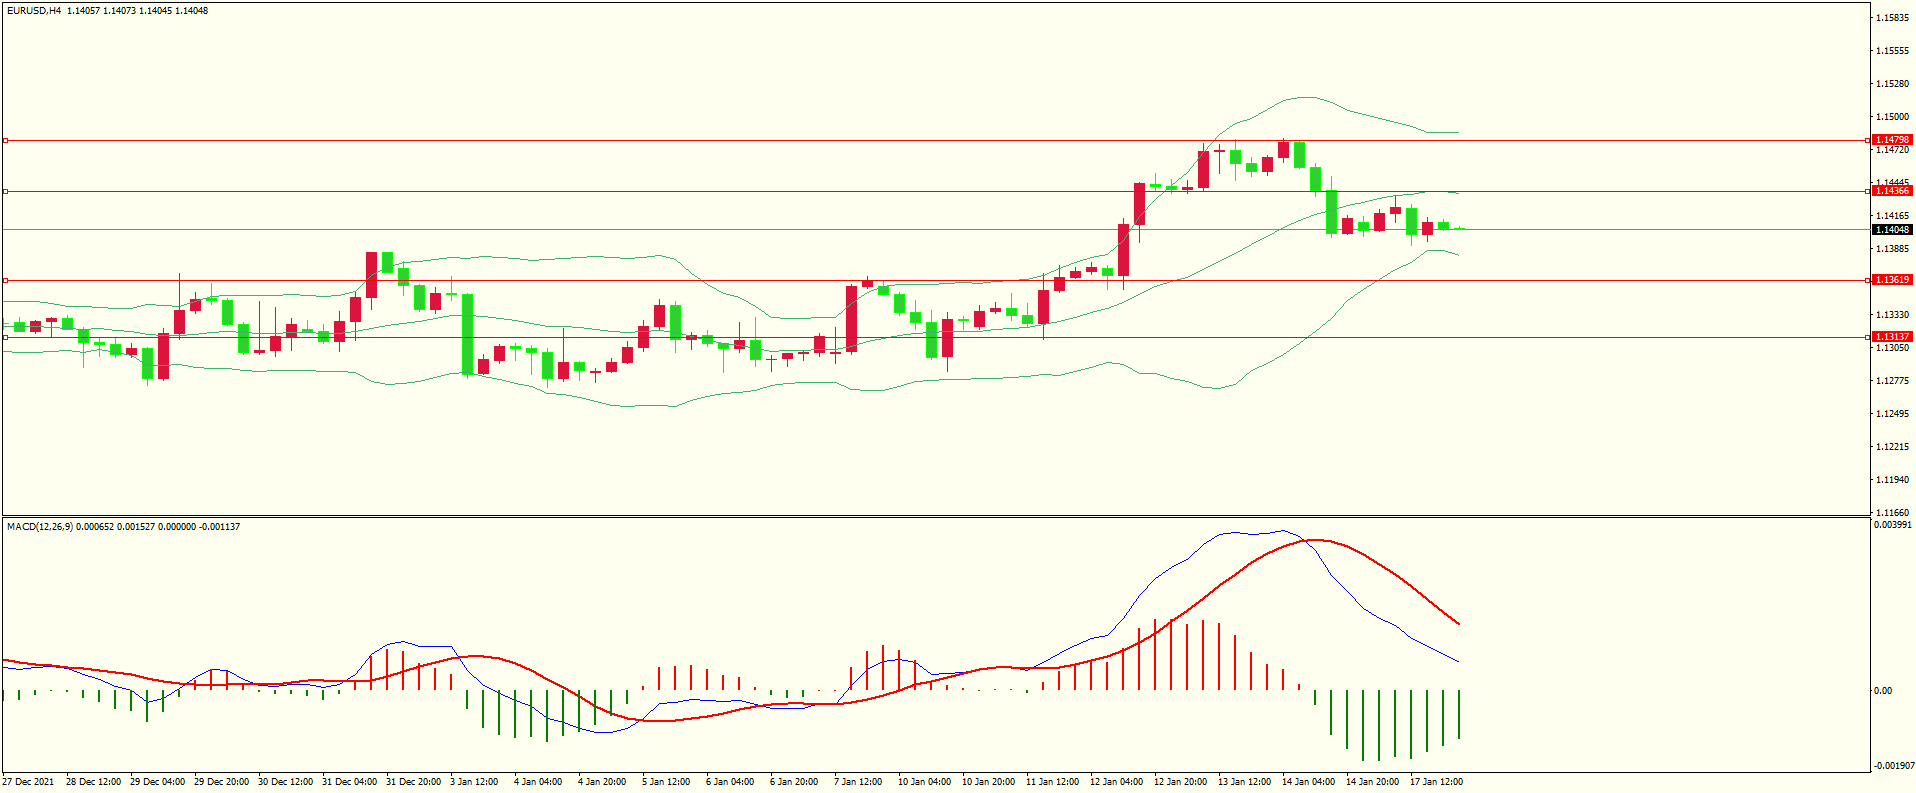Select the 1.14798 red price tag
Screen dimensions: 1916x793
pyautogui.click(x=1891, y=141)
